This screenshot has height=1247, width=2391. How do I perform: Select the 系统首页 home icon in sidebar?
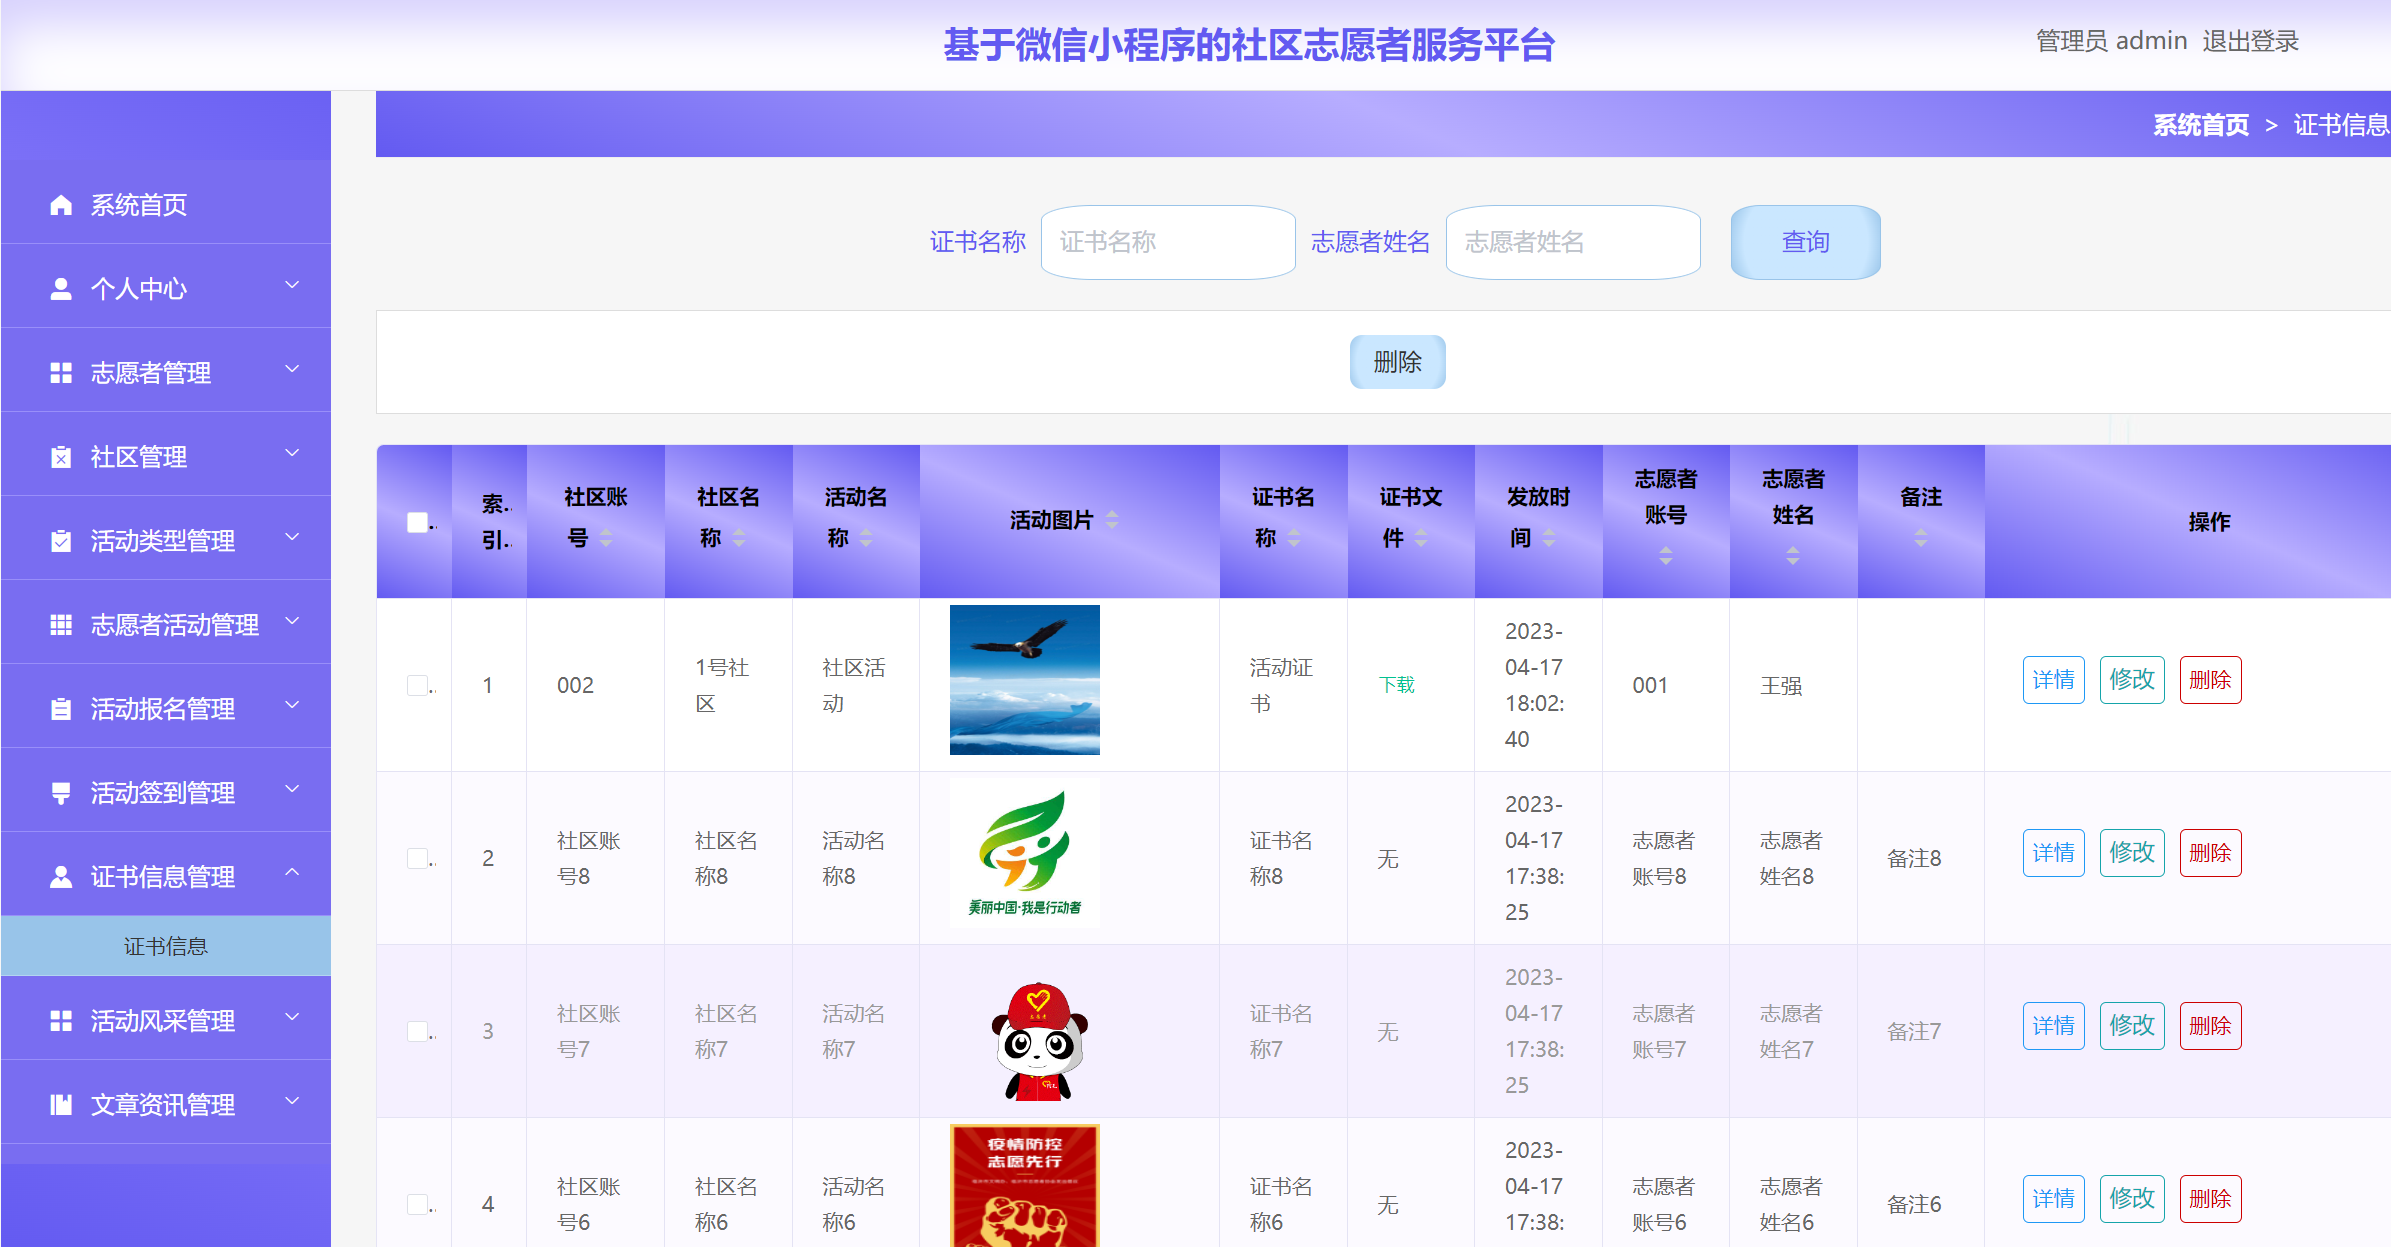[60, 205]
